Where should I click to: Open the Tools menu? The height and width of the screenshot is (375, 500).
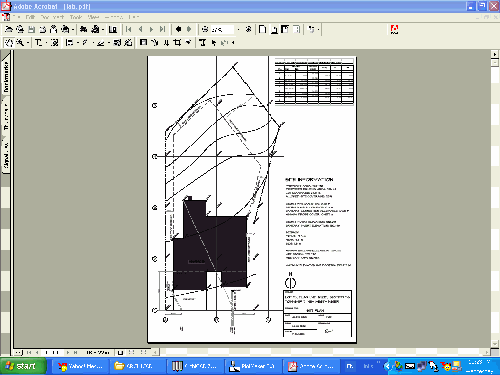click(76, 17)
